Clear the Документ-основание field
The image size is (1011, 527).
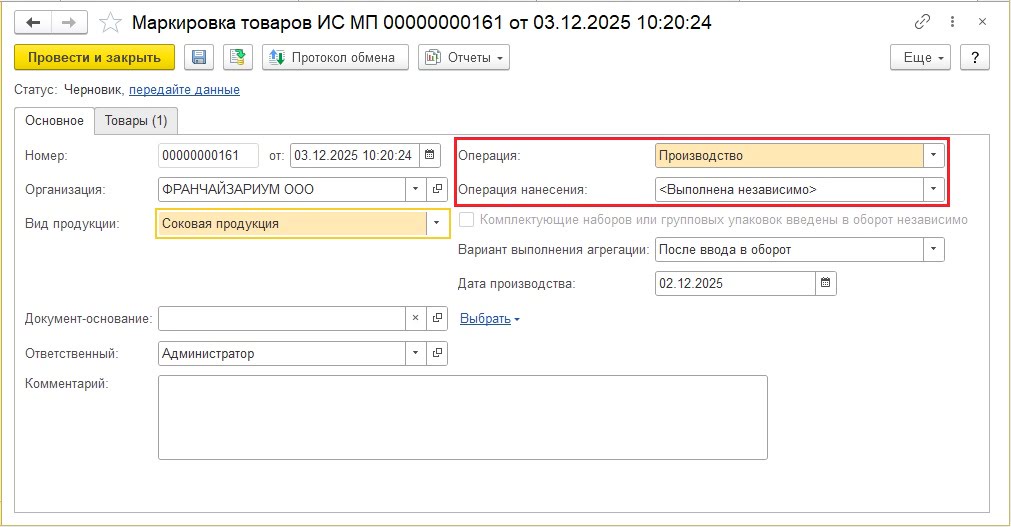pyautogui.click(x=416, y=318)
